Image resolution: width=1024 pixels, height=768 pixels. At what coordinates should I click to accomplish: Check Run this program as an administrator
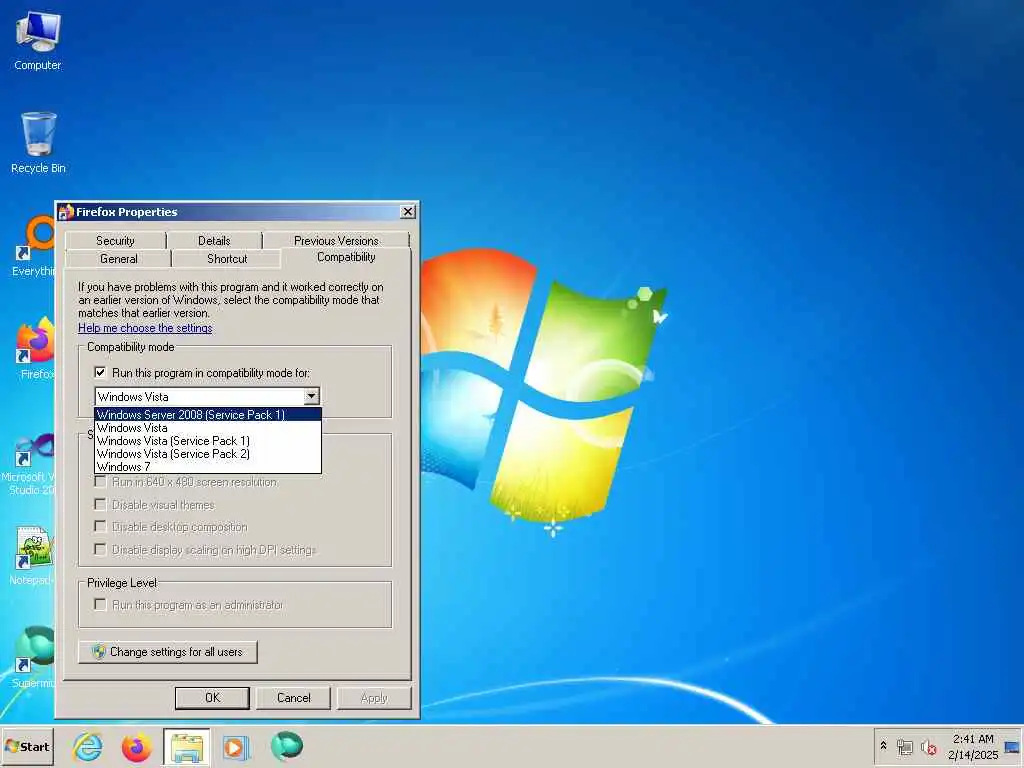pos(100,604)
